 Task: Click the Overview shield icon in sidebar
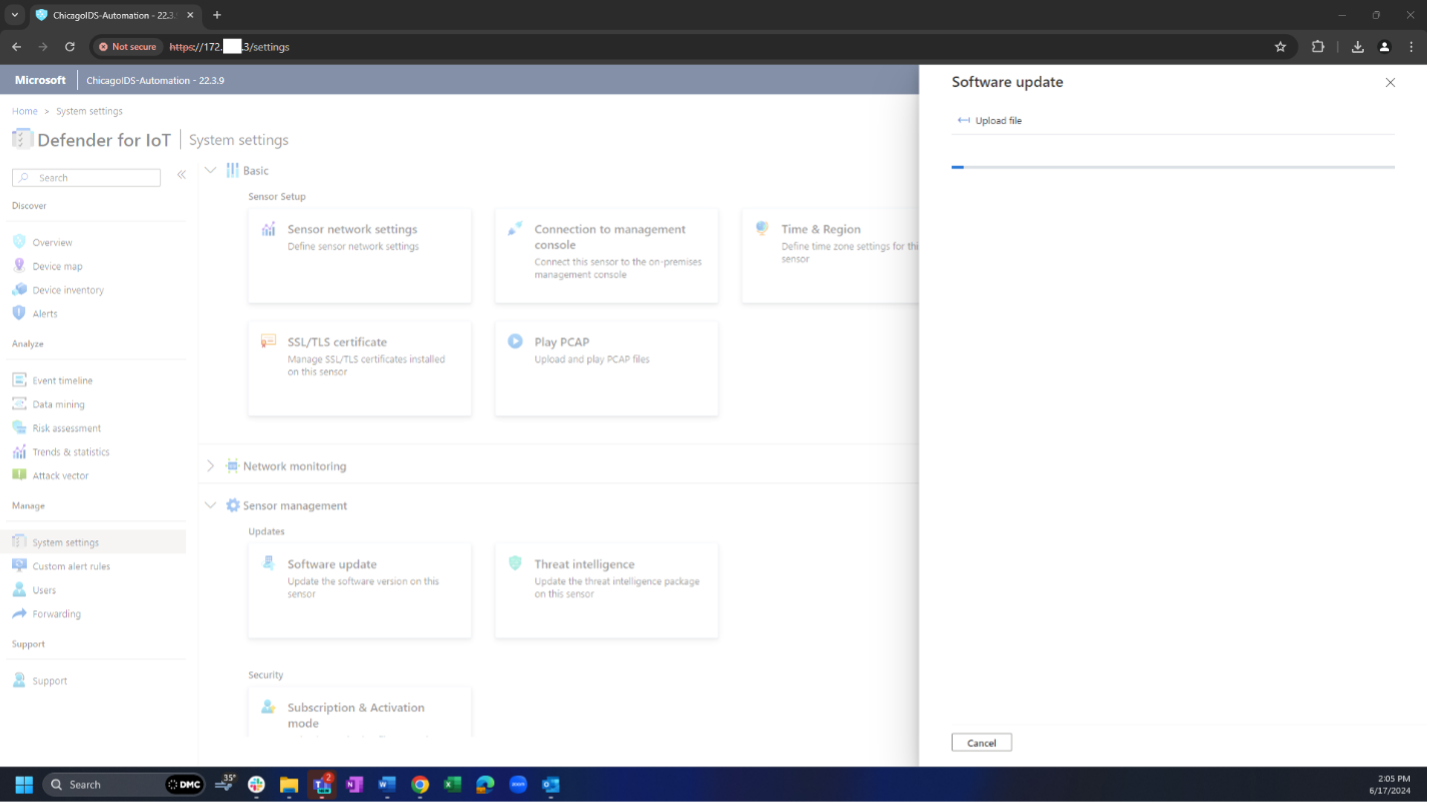point(19,242)
